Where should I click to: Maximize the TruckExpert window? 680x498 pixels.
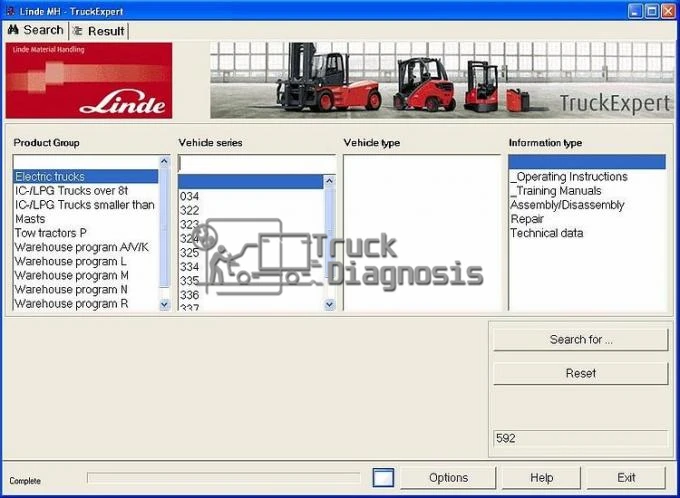click(652, 11)
